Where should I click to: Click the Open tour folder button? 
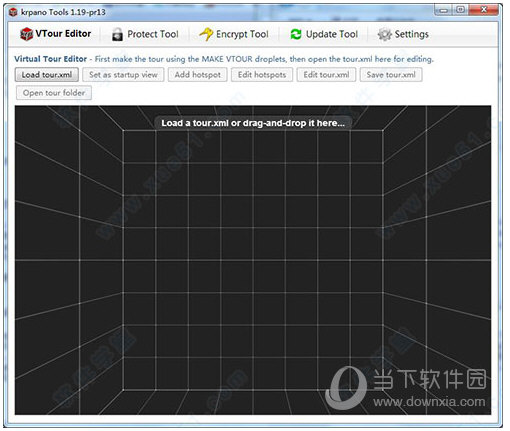pos(54,93)
